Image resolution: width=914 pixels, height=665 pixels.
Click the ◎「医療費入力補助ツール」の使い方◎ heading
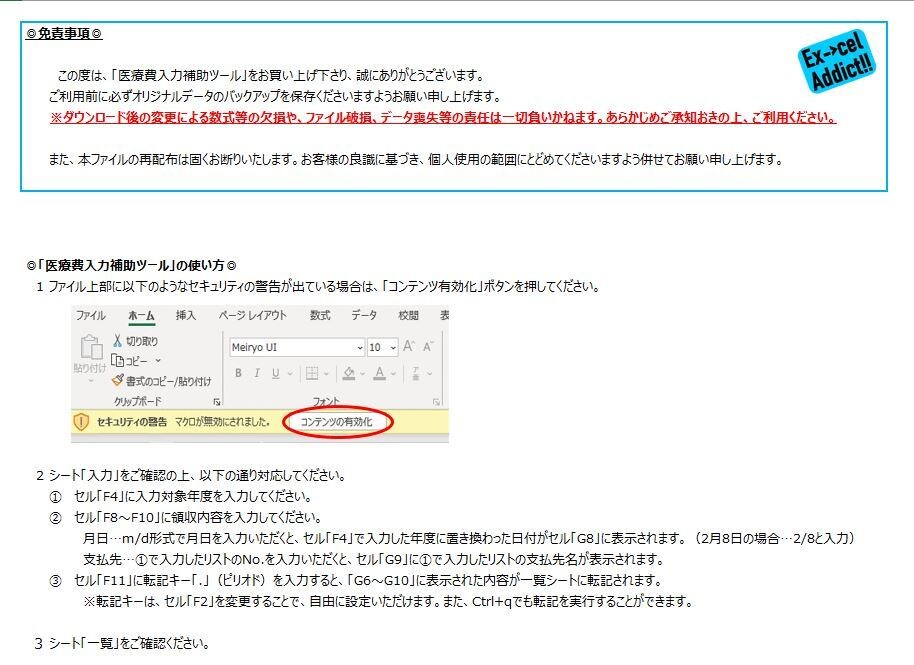coord(131,265)
